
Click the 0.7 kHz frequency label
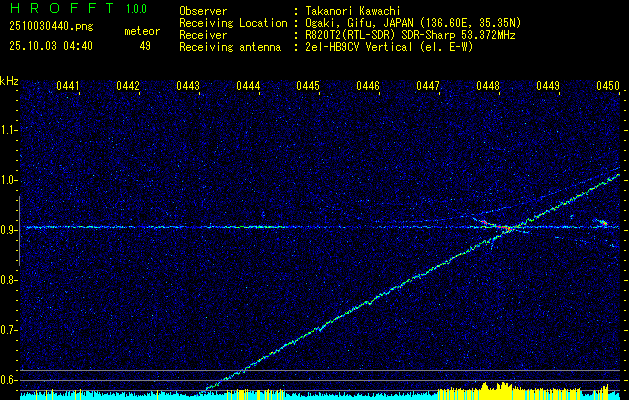click(9, 331)
